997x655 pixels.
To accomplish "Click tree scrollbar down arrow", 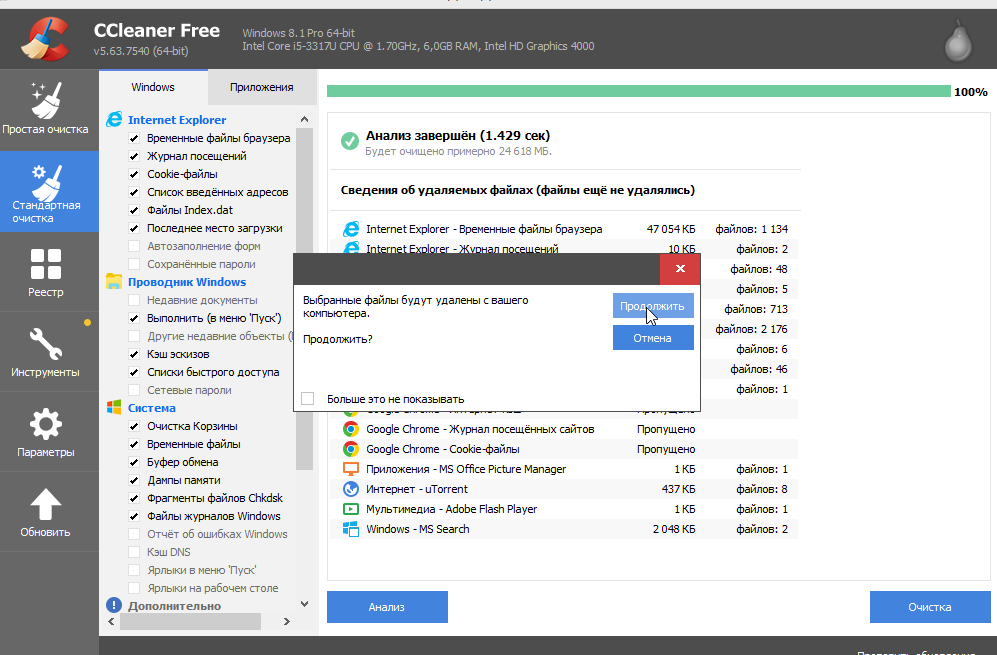I will click(x=305, y=604).
